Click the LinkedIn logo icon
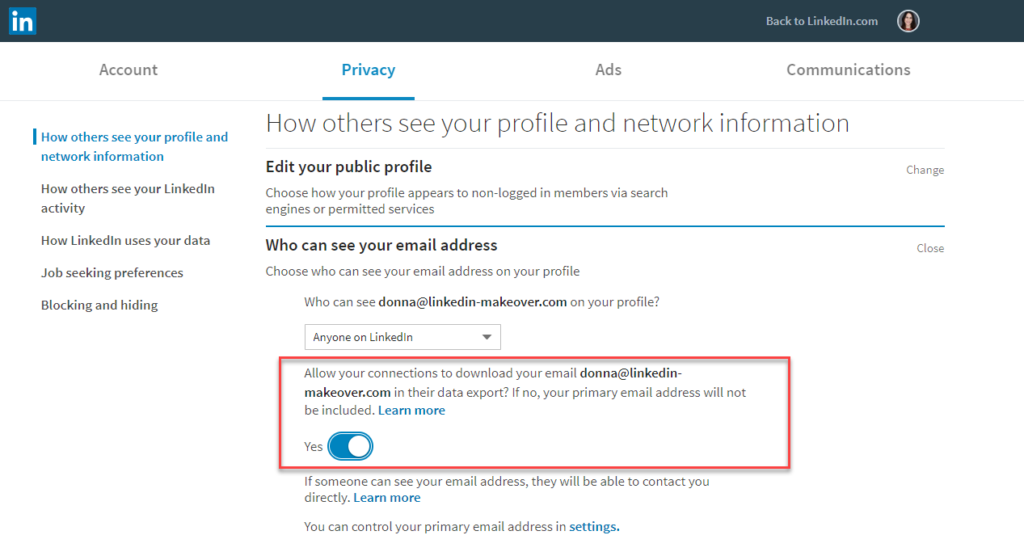The image size is (1024, 552). coord(22,21)
